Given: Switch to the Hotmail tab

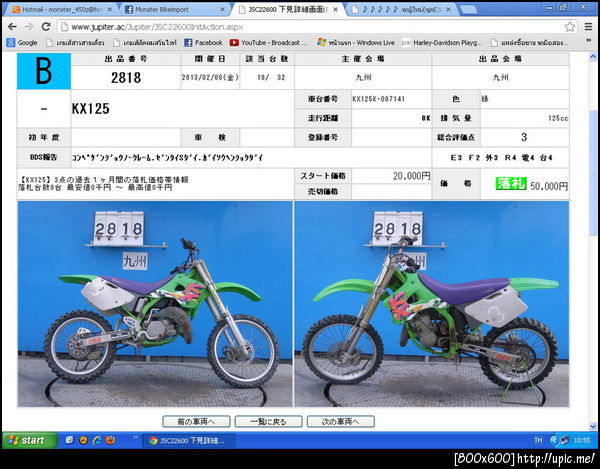Looking at the screenshot, I should point(61,10).
